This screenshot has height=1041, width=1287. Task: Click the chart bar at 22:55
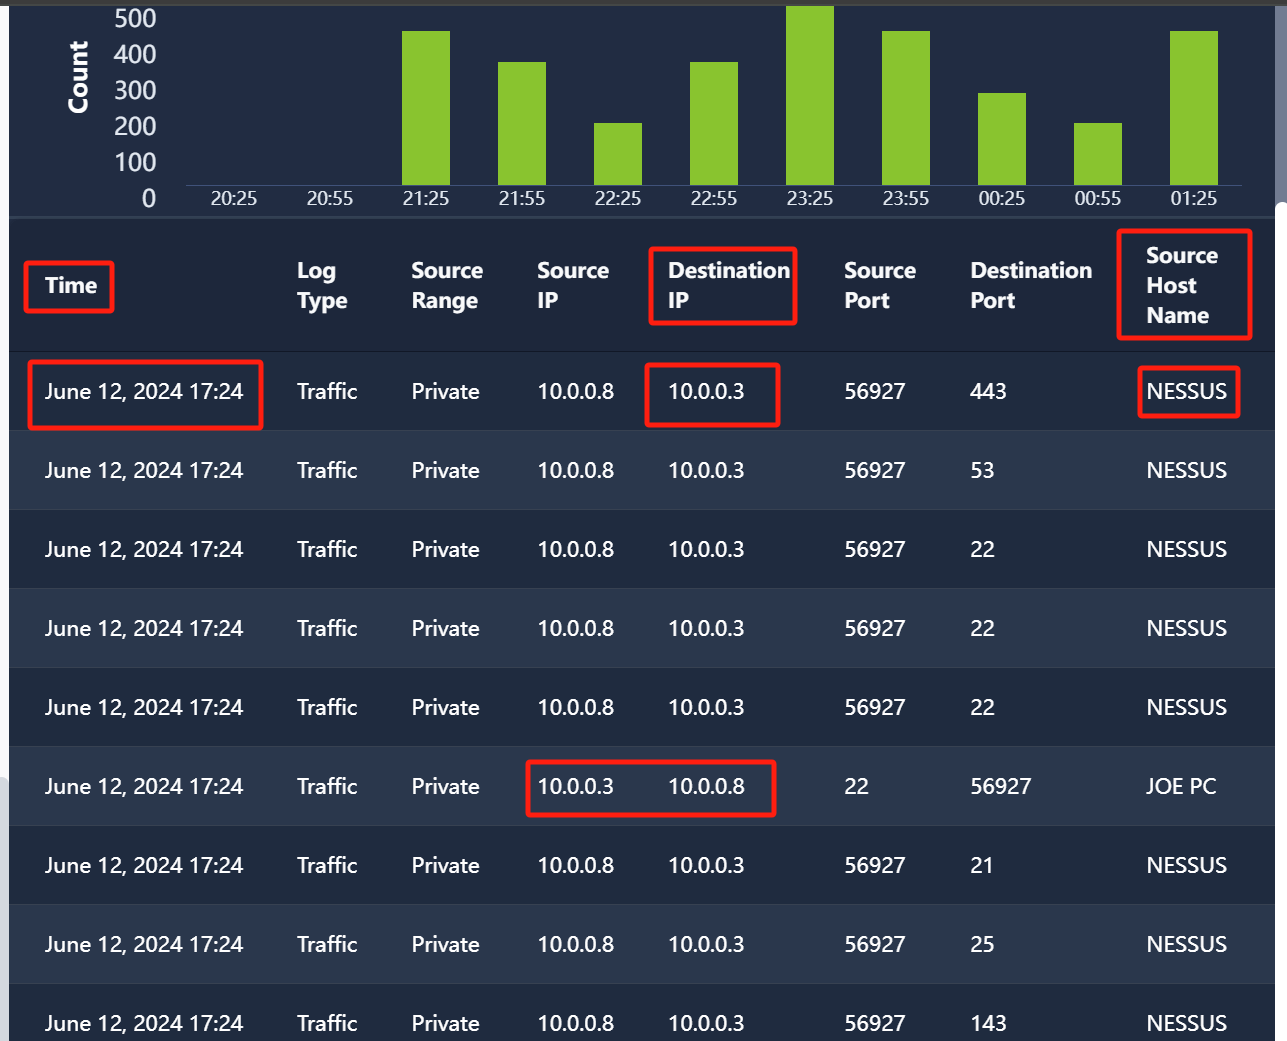(714, 124)
